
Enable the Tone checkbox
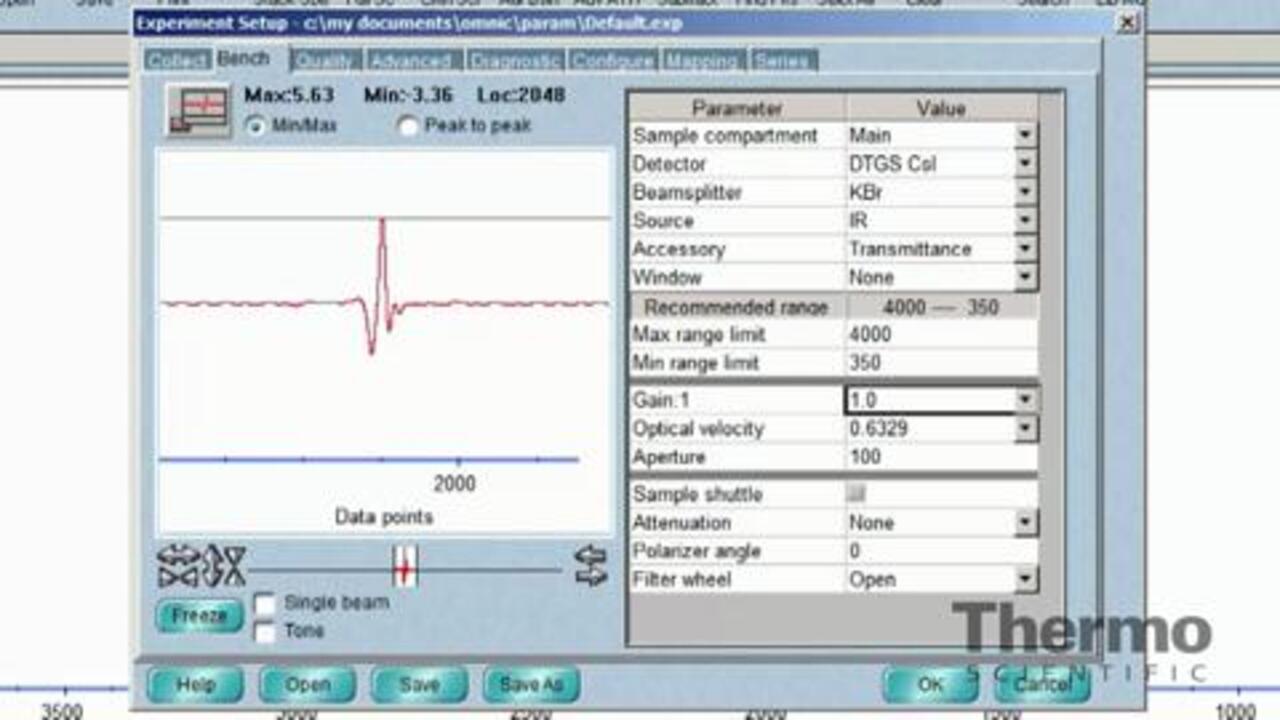(265, 632)
